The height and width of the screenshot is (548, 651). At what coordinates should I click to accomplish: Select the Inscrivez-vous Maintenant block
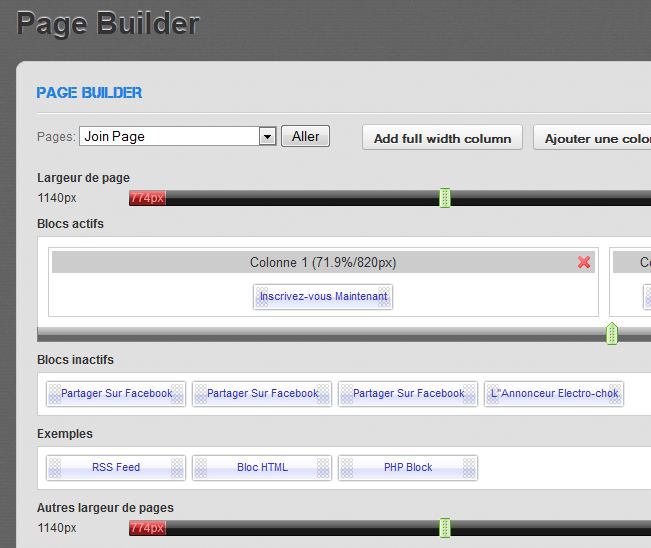tap(323, 297)
